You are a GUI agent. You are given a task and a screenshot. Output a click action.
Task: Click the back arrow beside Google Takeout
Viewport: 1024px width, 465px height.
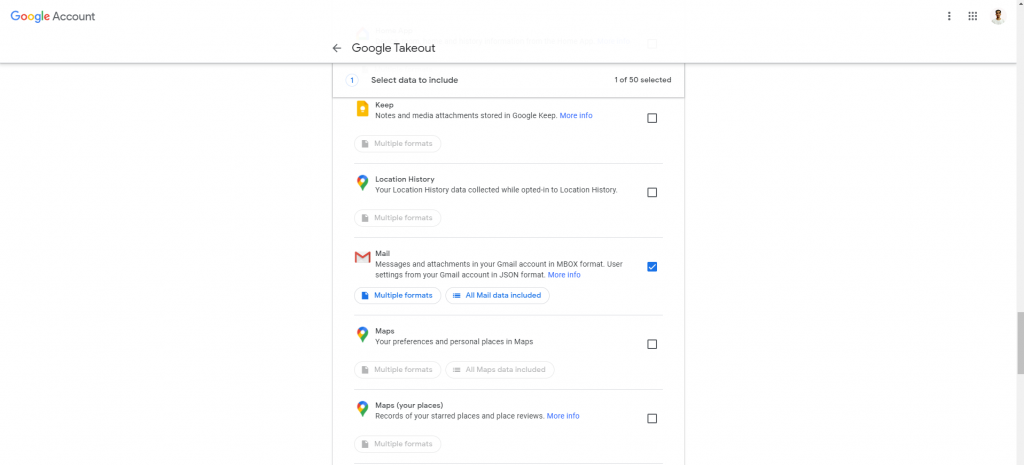click(337, 48)
